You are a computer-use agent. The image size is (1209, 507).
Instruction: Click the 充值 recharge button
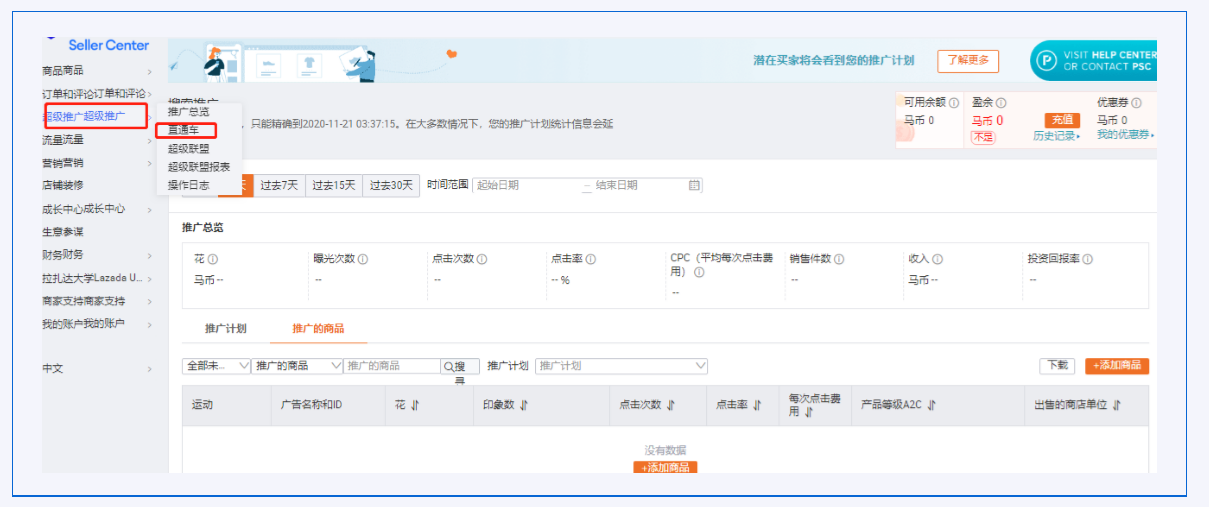(x=1062, y=120)
